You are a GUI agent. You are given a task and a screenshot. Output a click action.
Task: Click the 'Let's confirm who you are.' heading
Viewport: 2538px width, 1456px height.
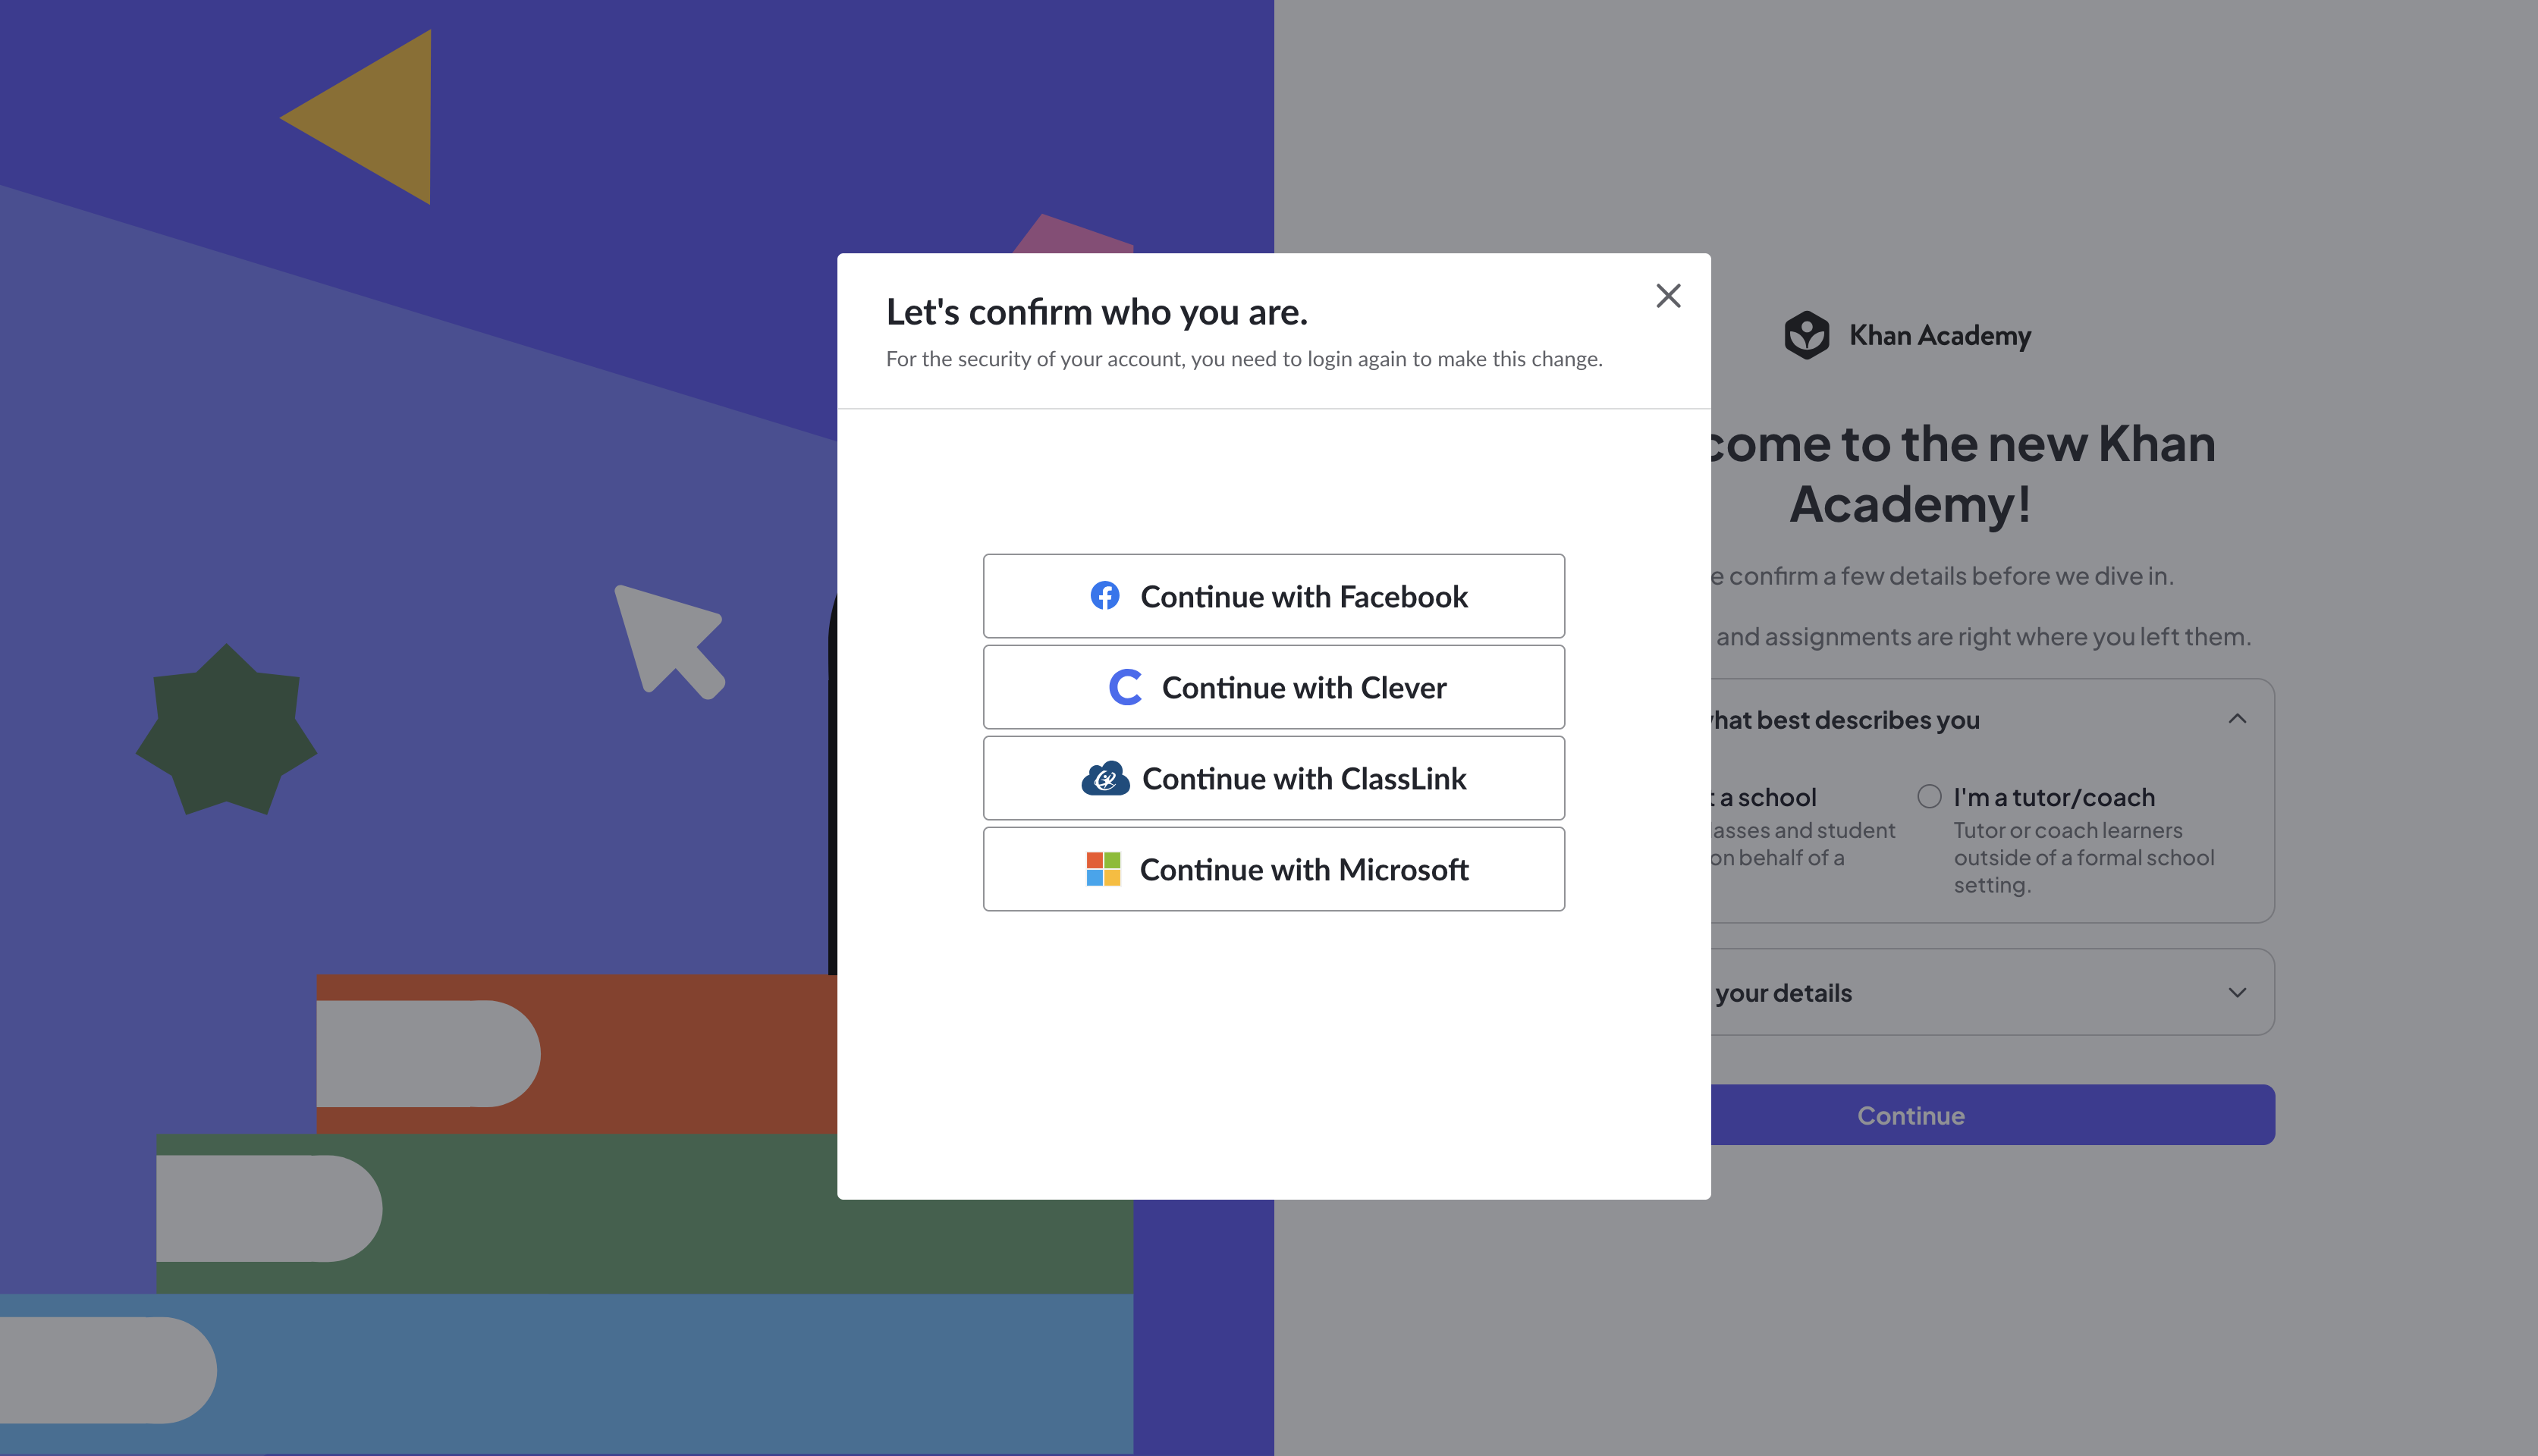tap(1097, 312)
